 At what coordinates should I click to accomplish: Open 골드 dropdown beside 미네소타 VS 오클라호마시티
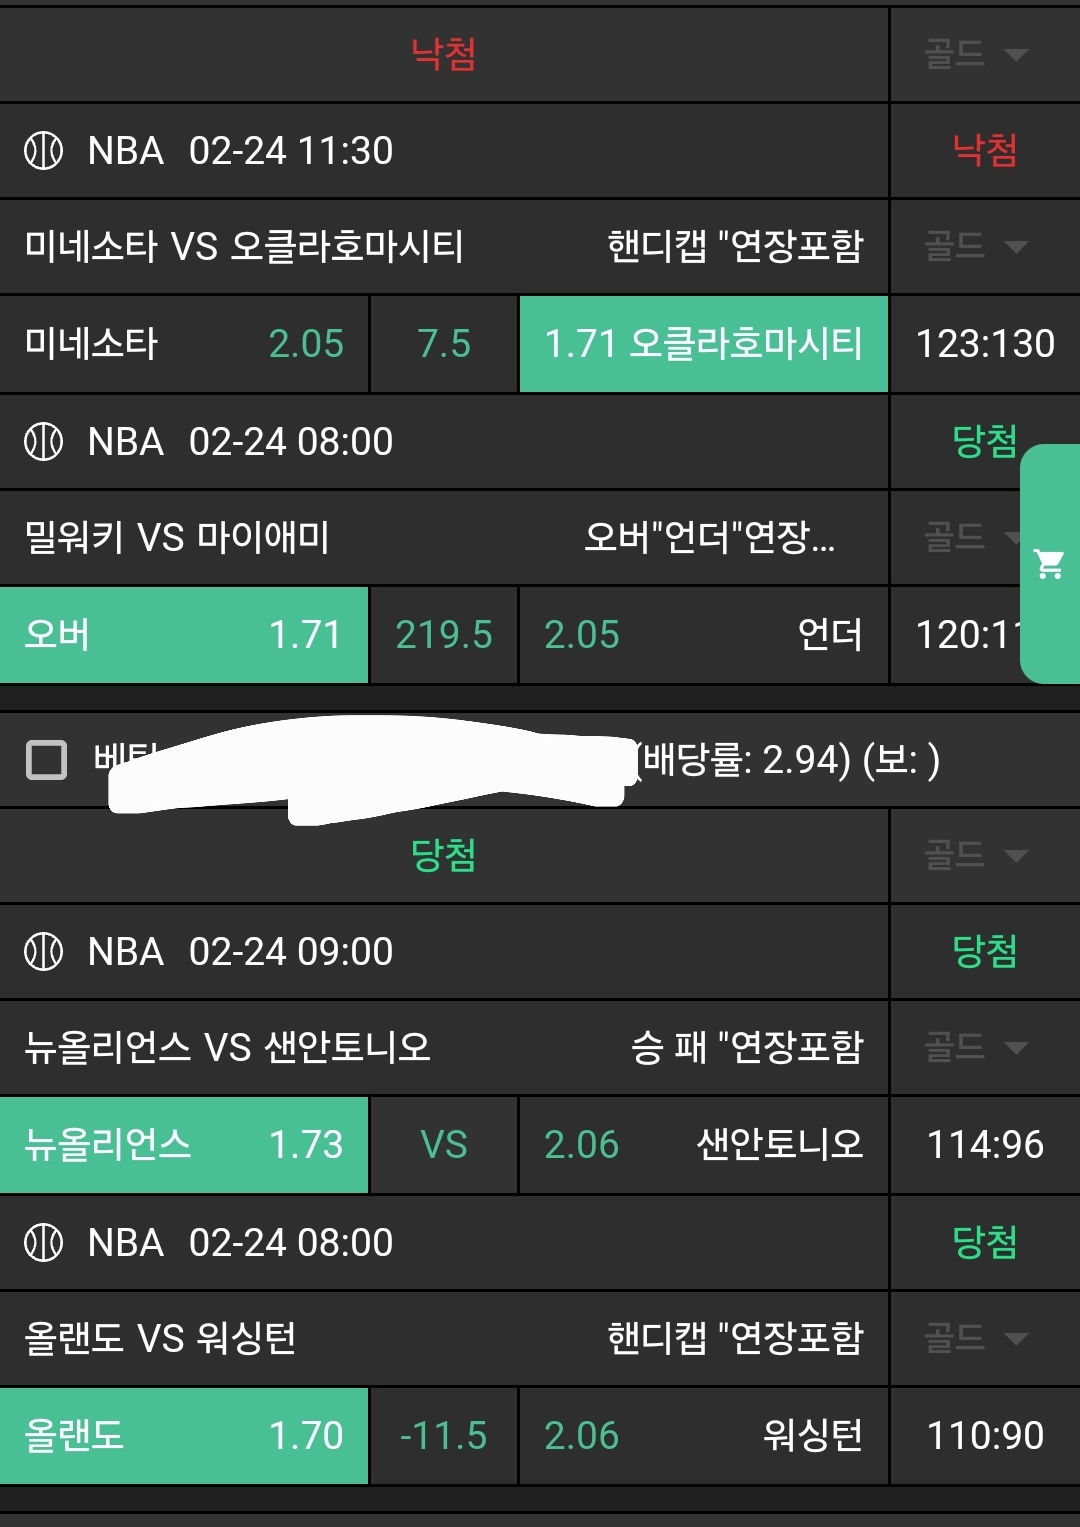point(975,246)
